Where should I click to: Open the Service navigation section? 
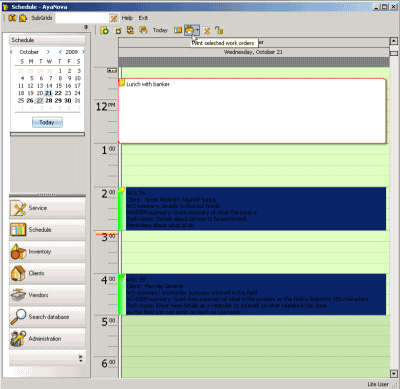[47, 208]
